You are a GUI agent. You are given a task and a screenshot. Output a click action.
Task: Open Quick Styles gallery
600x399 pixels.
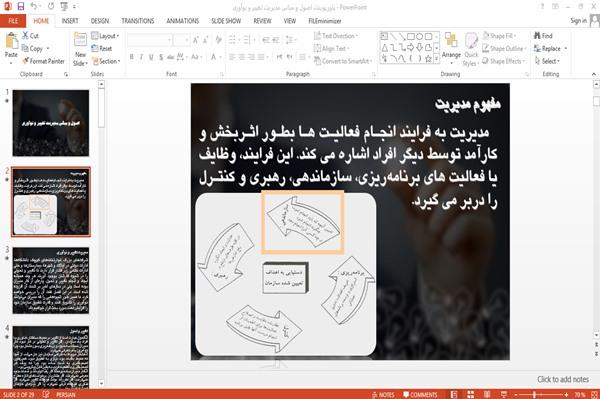[x=471, y=50]
